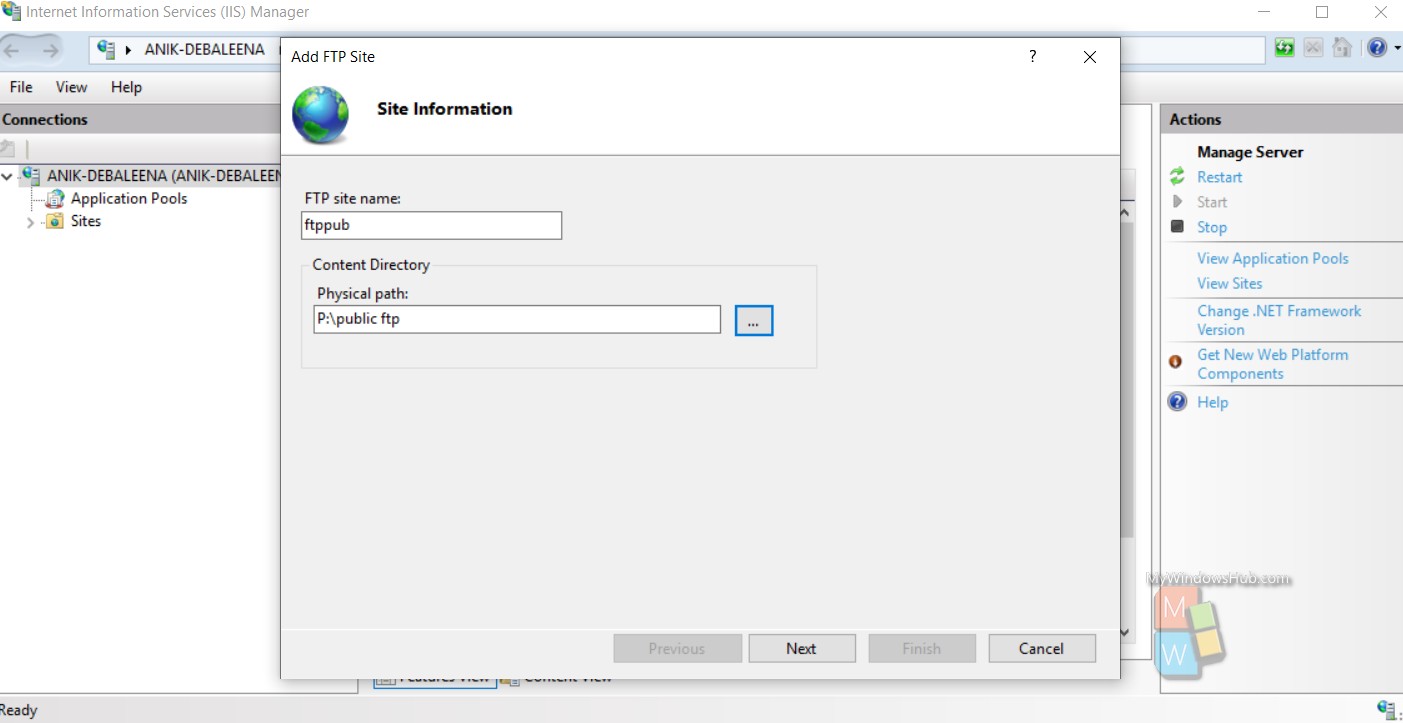
Task: Click the scroll up arrow of center pane
Action: pyautogui.click(x=1126, y=212)
